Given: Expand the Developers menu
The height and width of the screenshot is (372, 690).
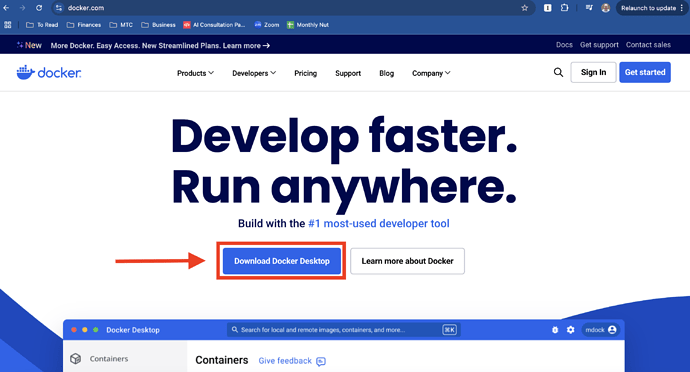Looking at the screenshot, I should pos(254,73).
